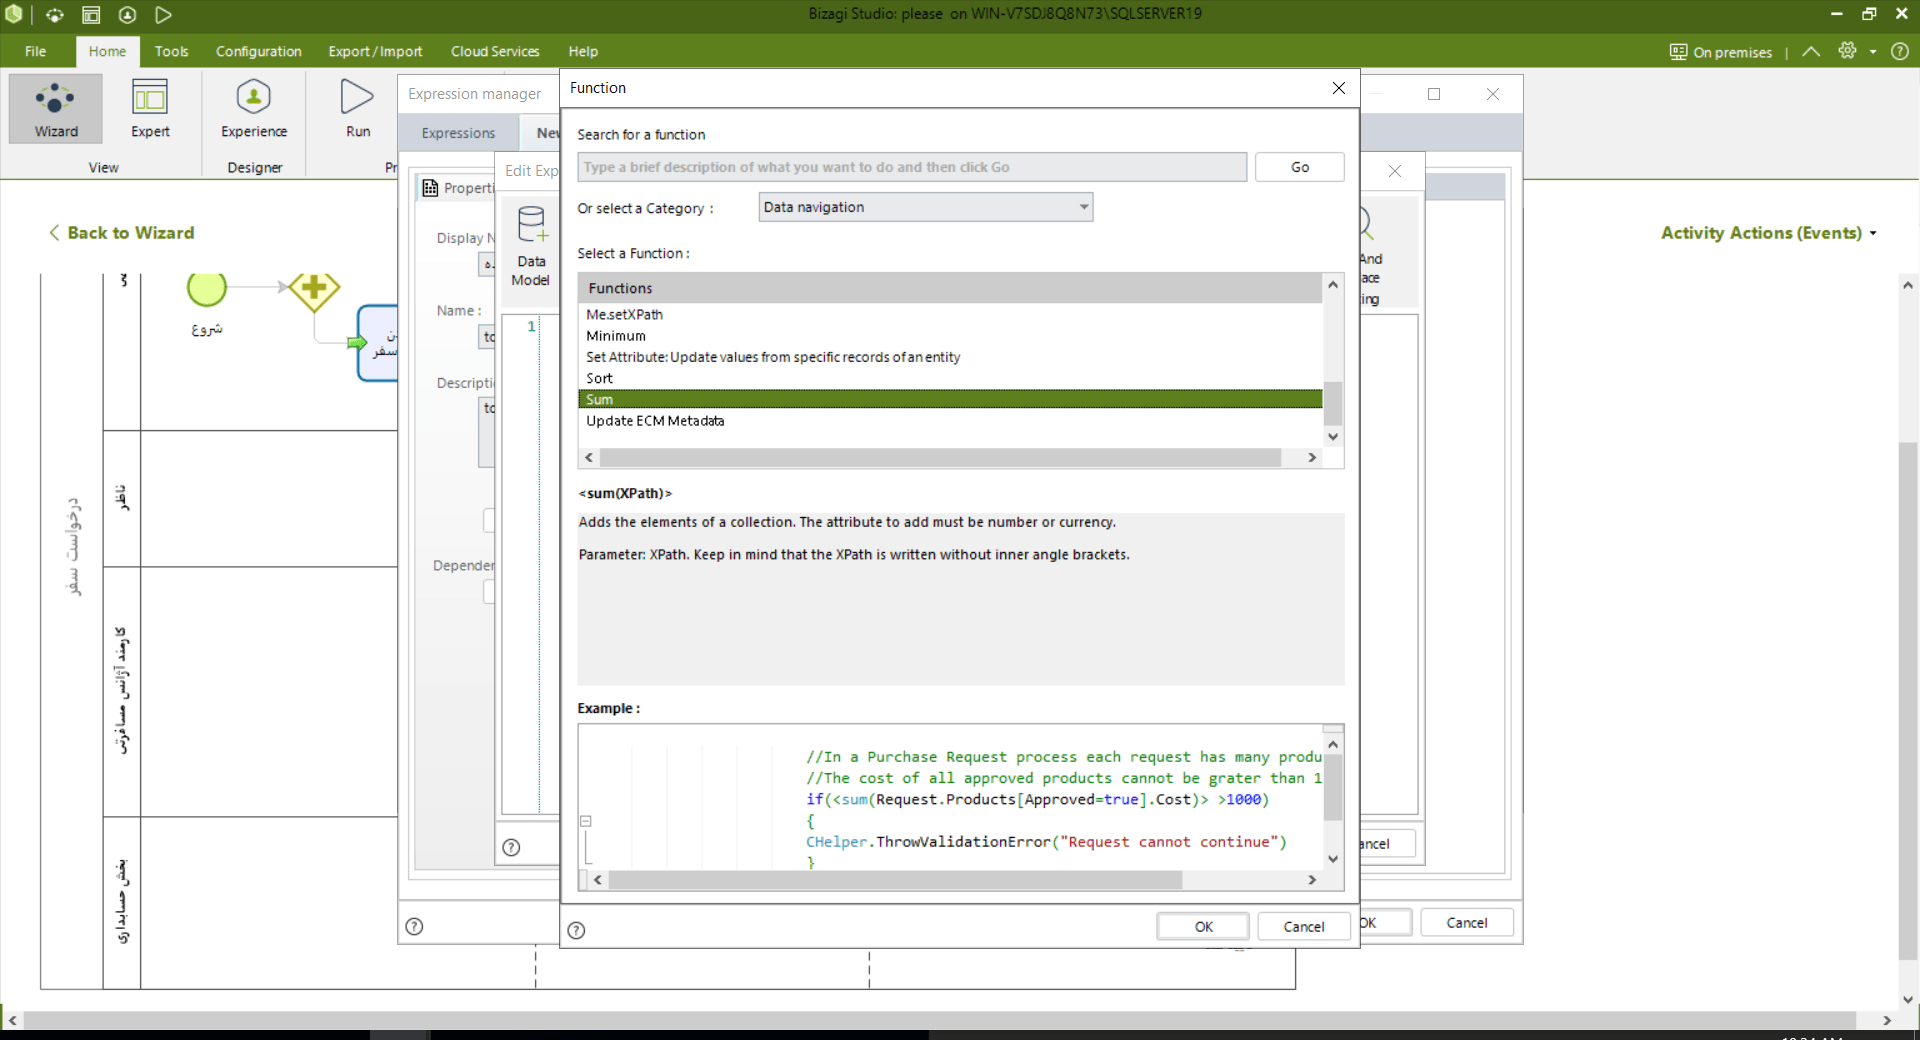This screenshot has width=1920, height=1040.
Task: Select the Sum function row
Action: pos(950,399)
